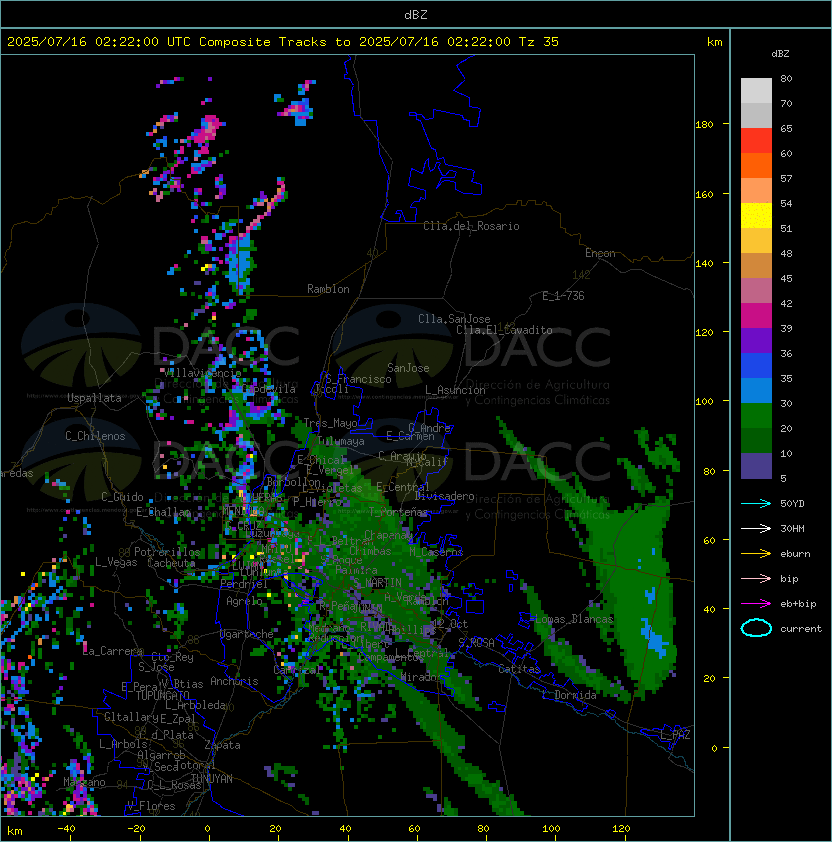Image resolution: width=832 pixels, height=842 pixels.
Task: Click the 'L_Dormida' place label
Action: click(x=569, y=695)
